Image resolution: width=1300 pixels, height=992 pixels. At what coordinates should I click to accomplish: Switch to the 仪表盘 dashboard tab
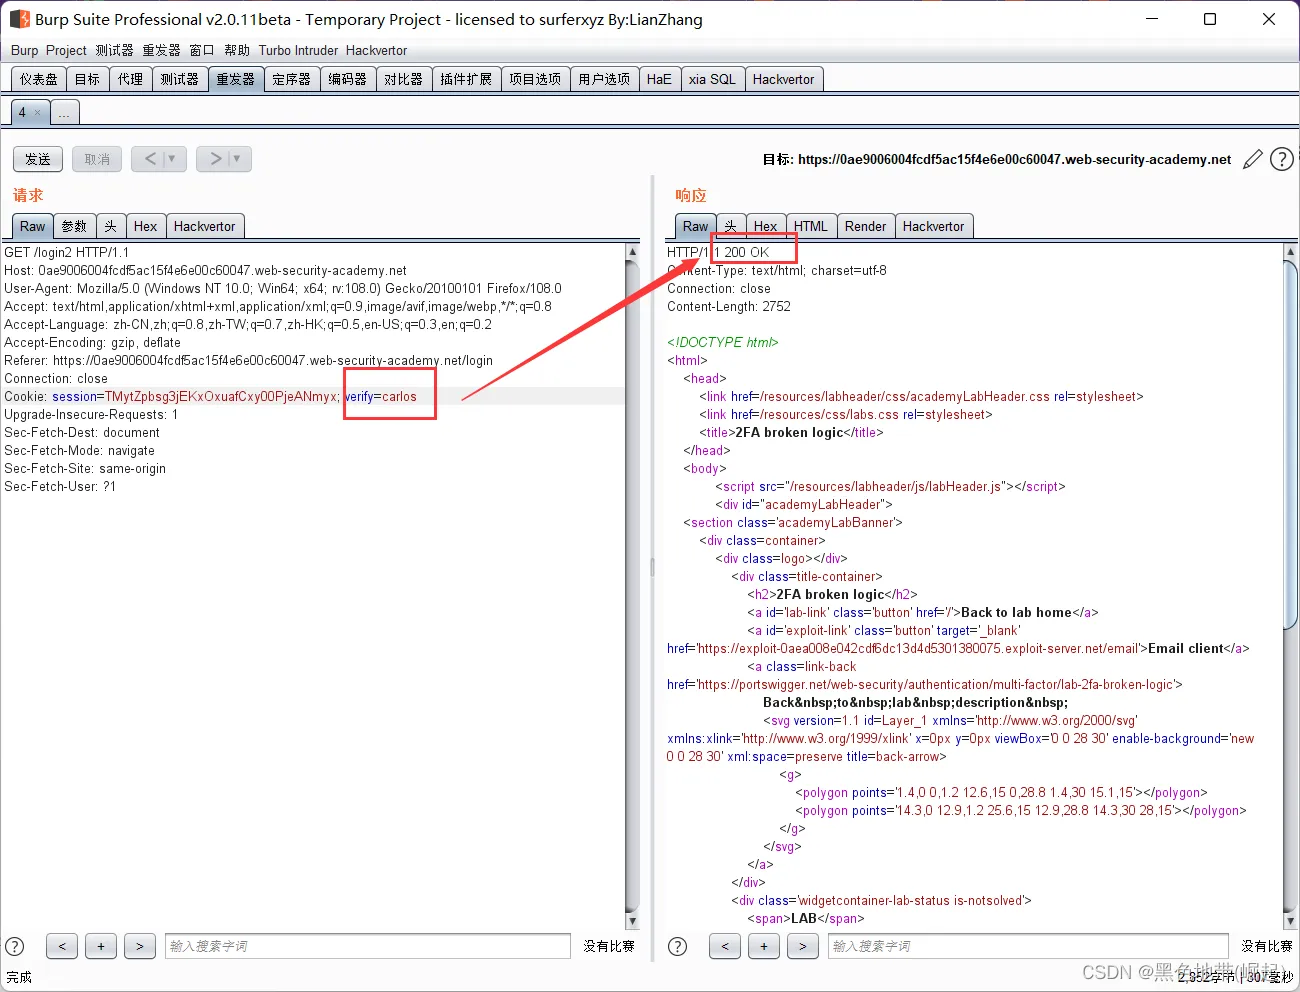coord(38,79)
